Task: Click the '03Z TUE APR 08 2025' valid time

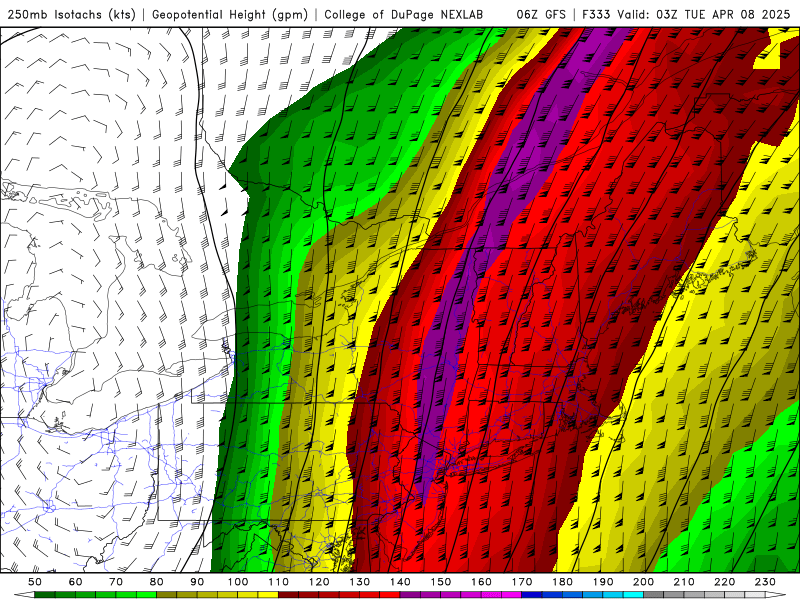Action: click(x=723, y=15)
